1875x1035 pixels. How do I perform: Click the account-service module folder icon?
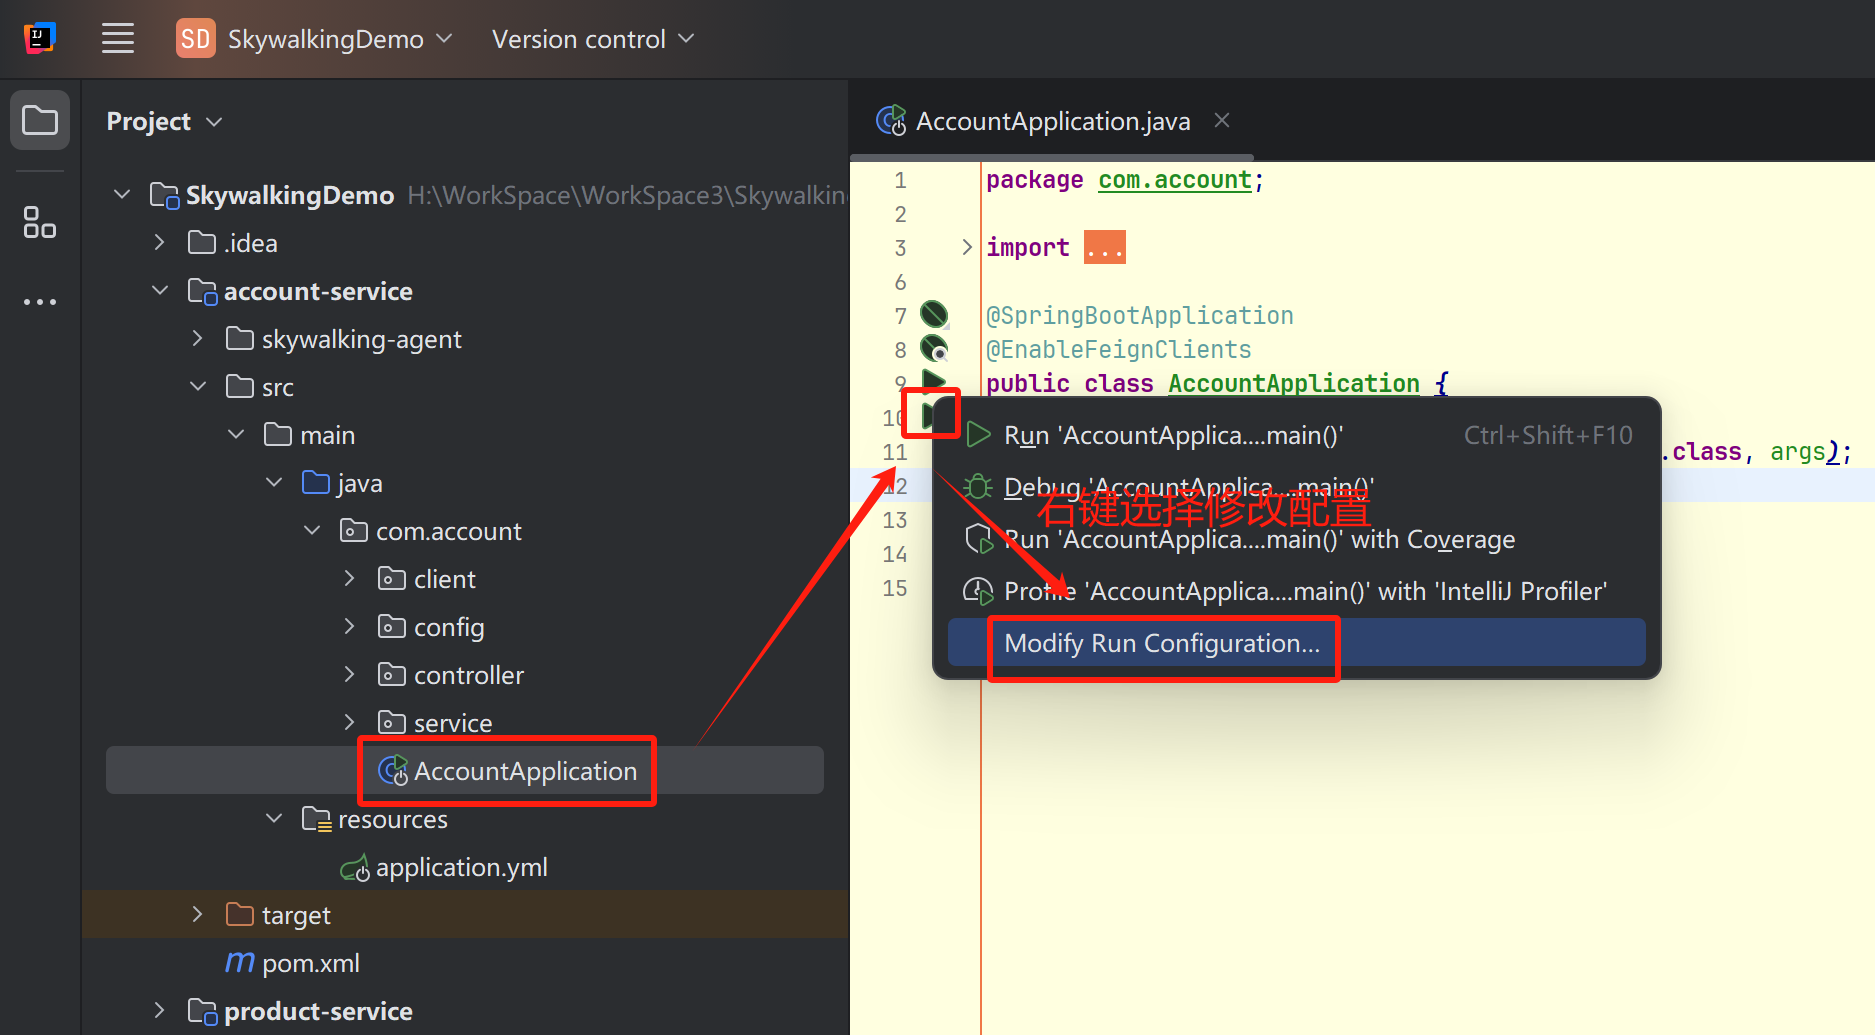[203, 291]
